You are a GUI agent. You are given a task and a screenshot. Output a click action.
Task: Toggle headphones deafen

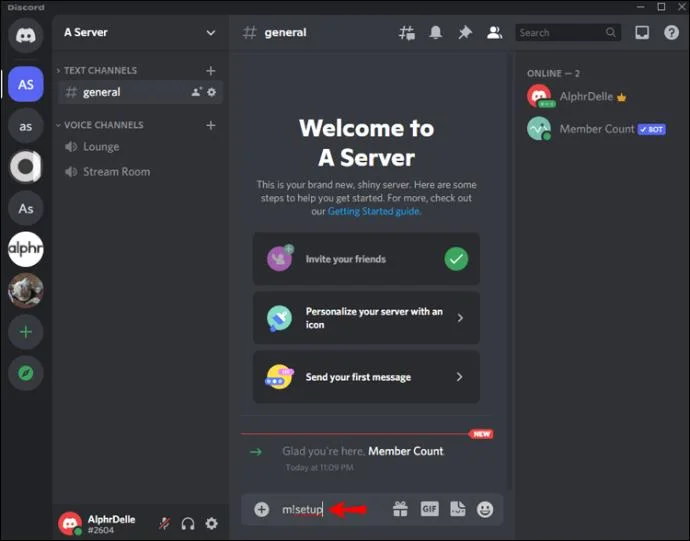(188, 523)
